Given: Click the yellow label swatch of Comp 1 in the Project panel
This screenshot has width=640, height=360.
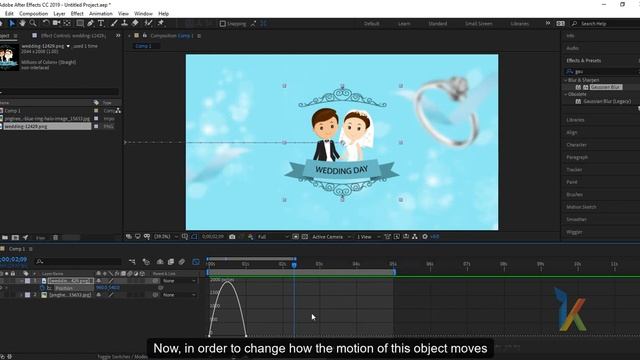Looking at the screenshot, I should (x=96, y=111).
